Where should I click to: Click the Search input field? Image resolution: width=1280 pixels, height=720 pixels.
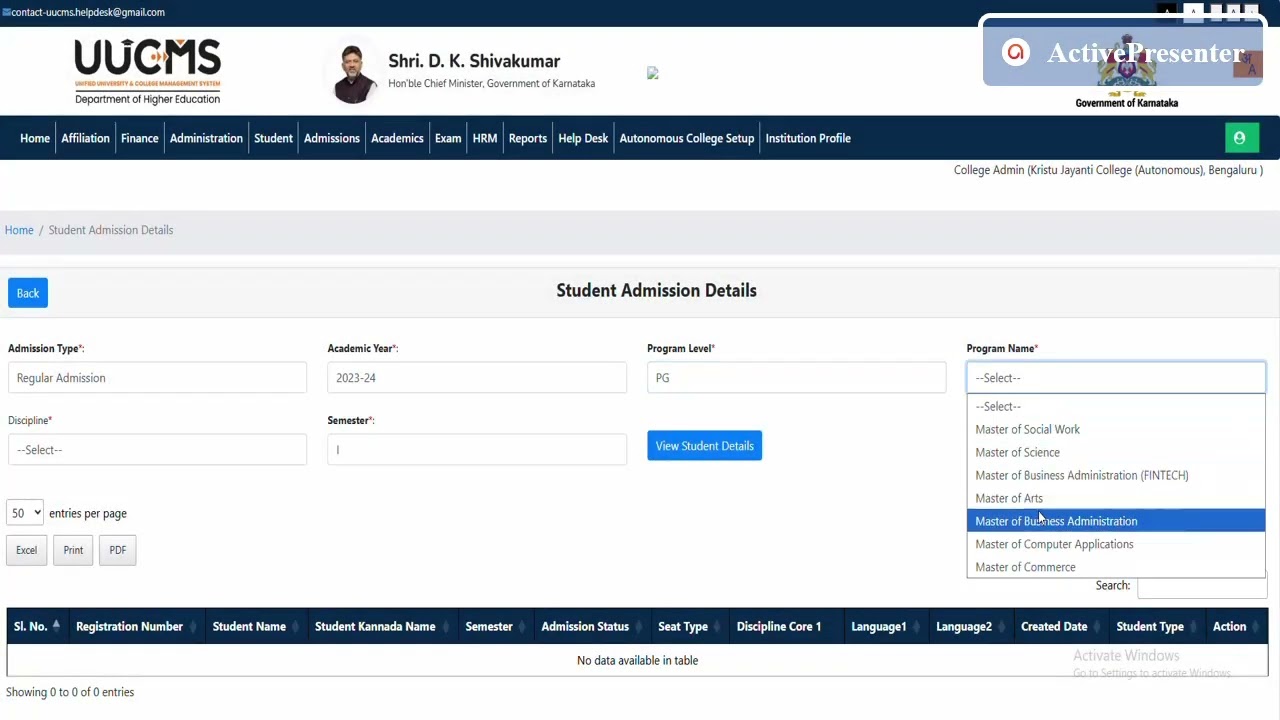click(1201, 586)
